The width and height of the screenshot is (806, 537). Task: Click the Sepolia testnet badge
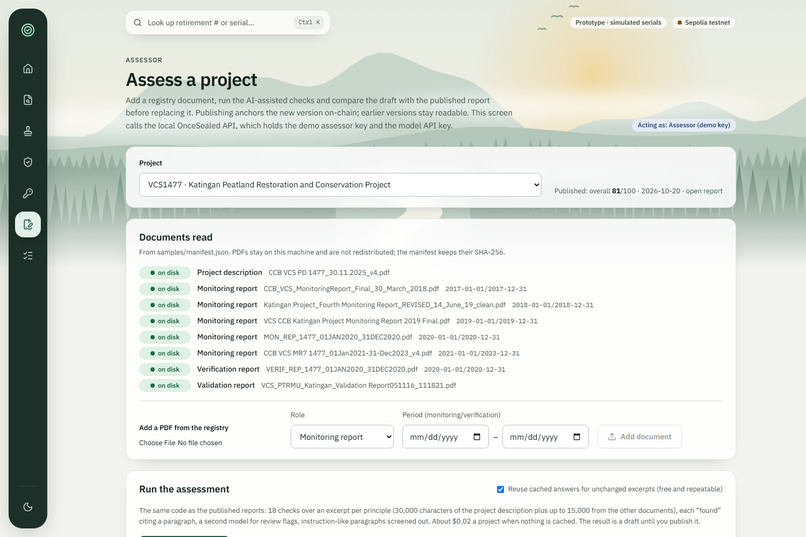click(x=703, y=23)
